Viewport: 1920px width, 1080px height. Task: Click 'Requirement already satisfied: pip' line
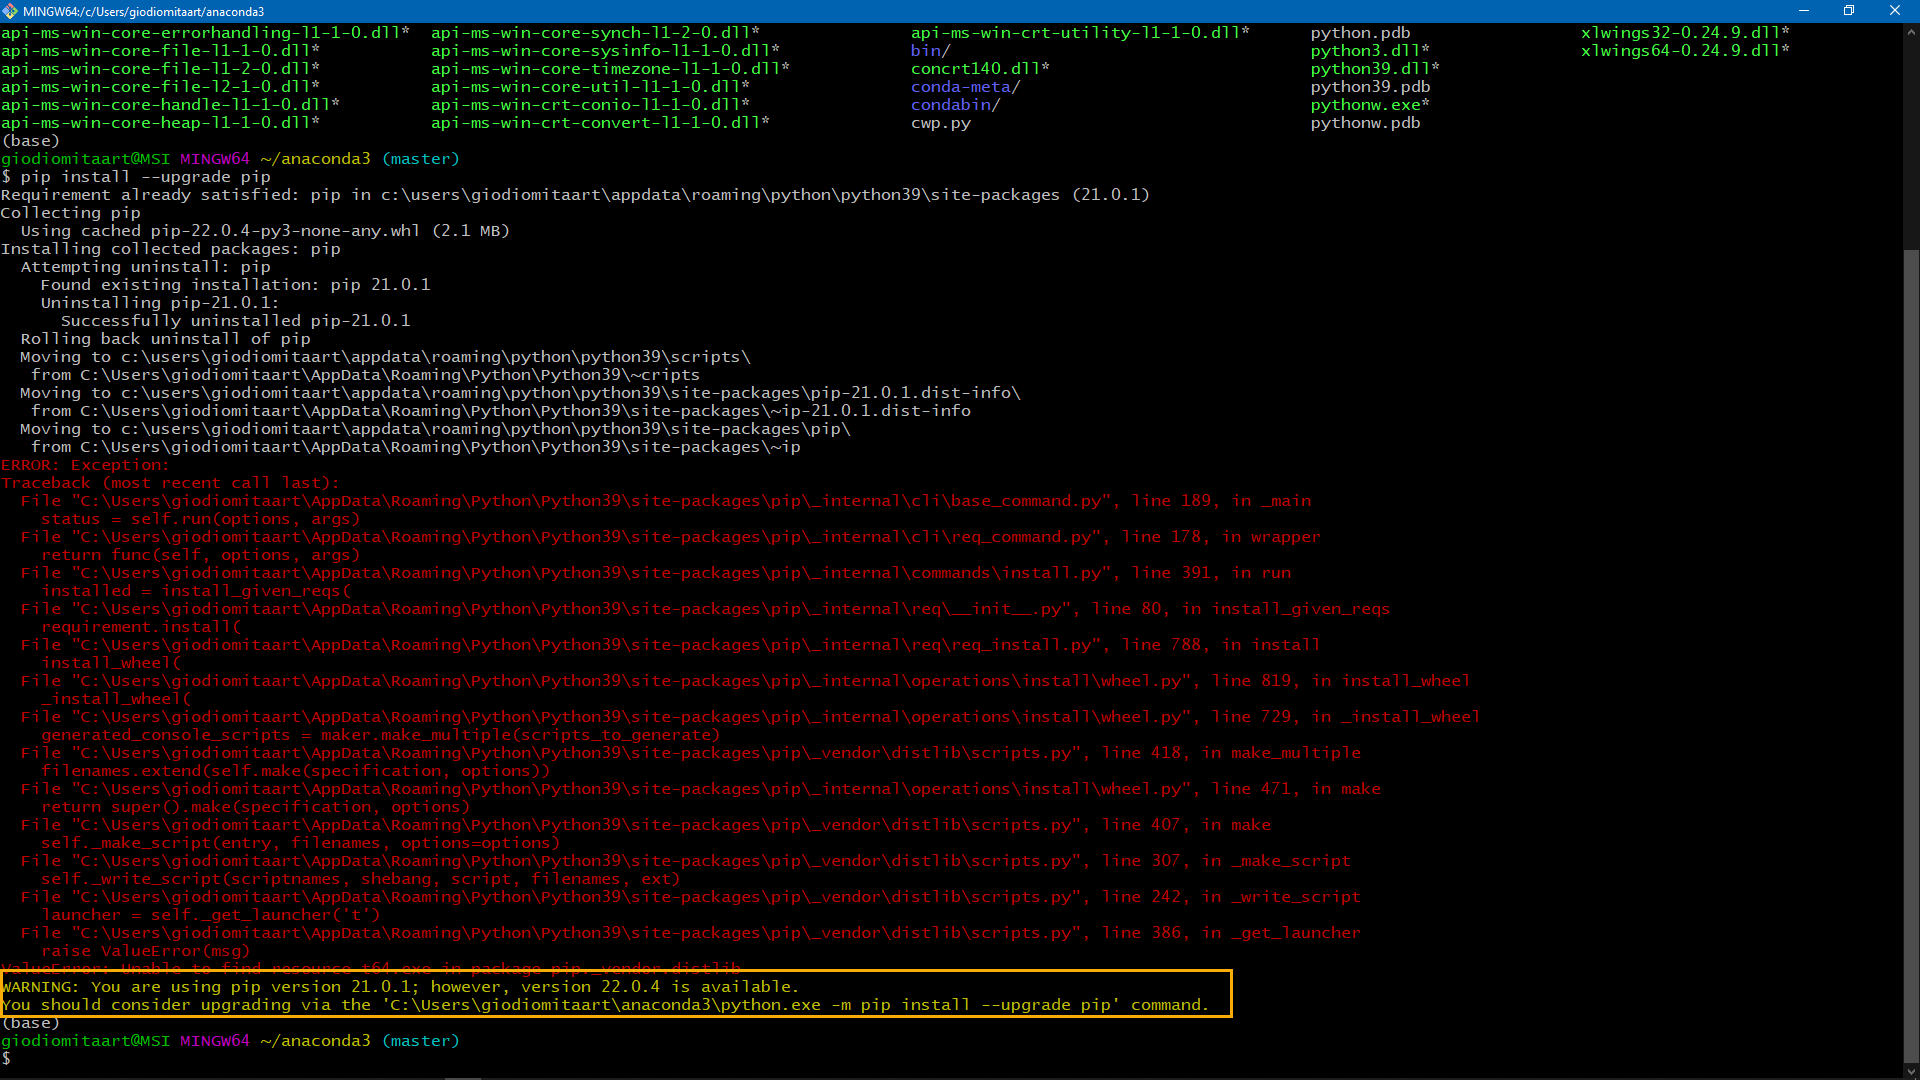coord(576,195)
